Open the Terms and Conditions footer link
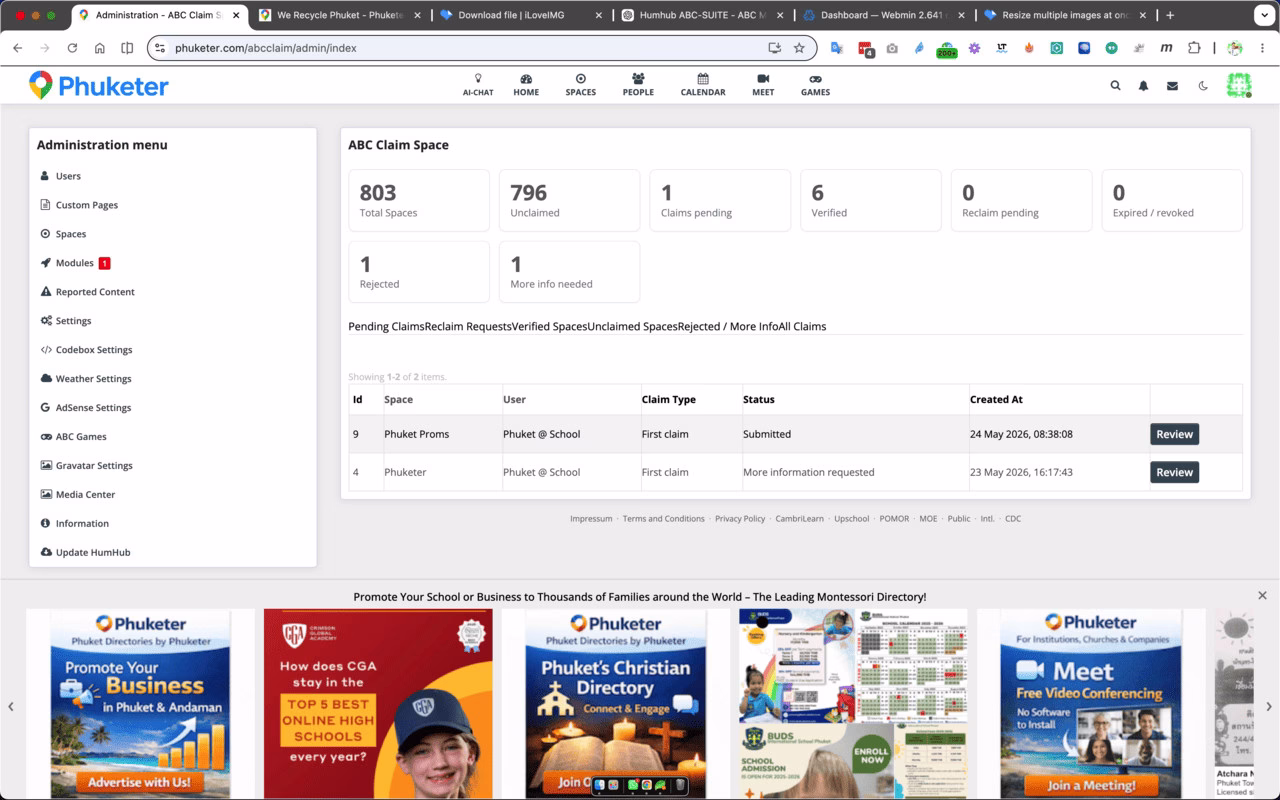Screen dimensions: 1280x800 tap(663, 519)
